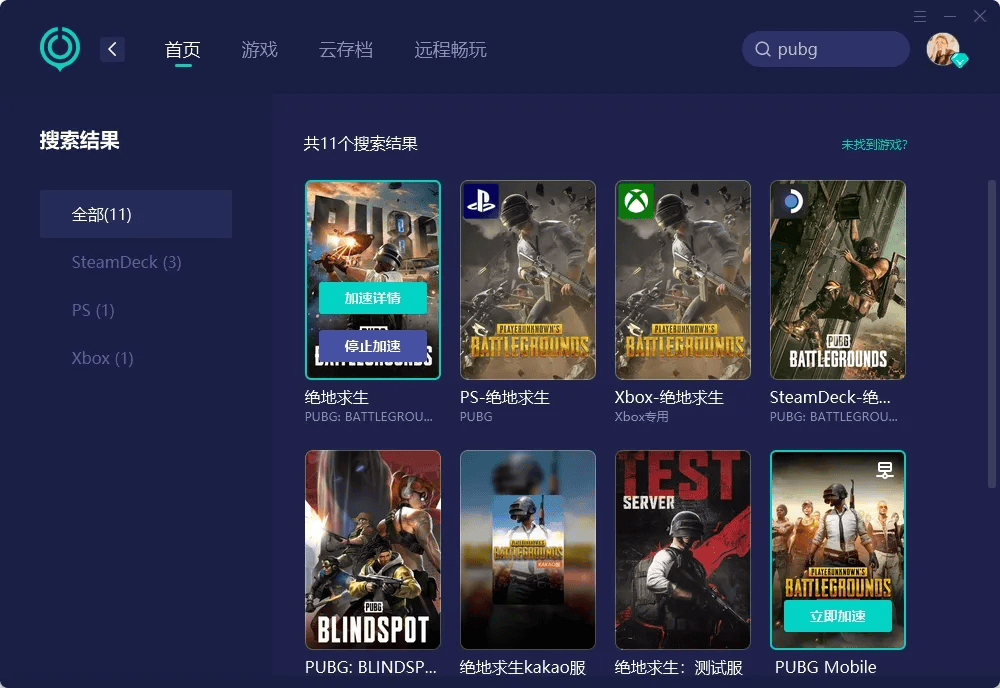
Task: Click the PUBG: BLINDSP... title text
Action: coord(371,667)
